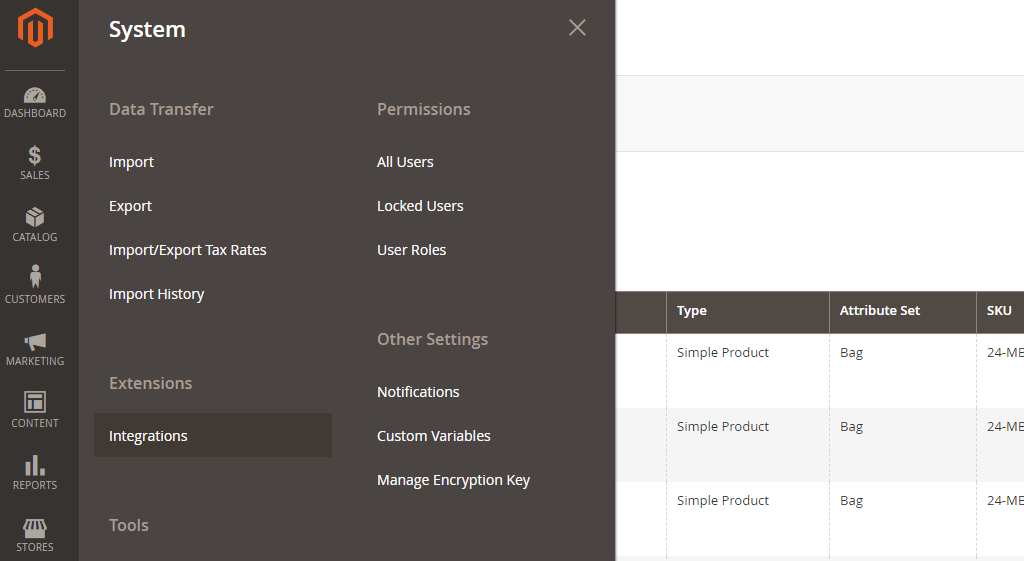The image size is (1024, 561).
Task: Open the Customers person icon
Action: point(35,278)
